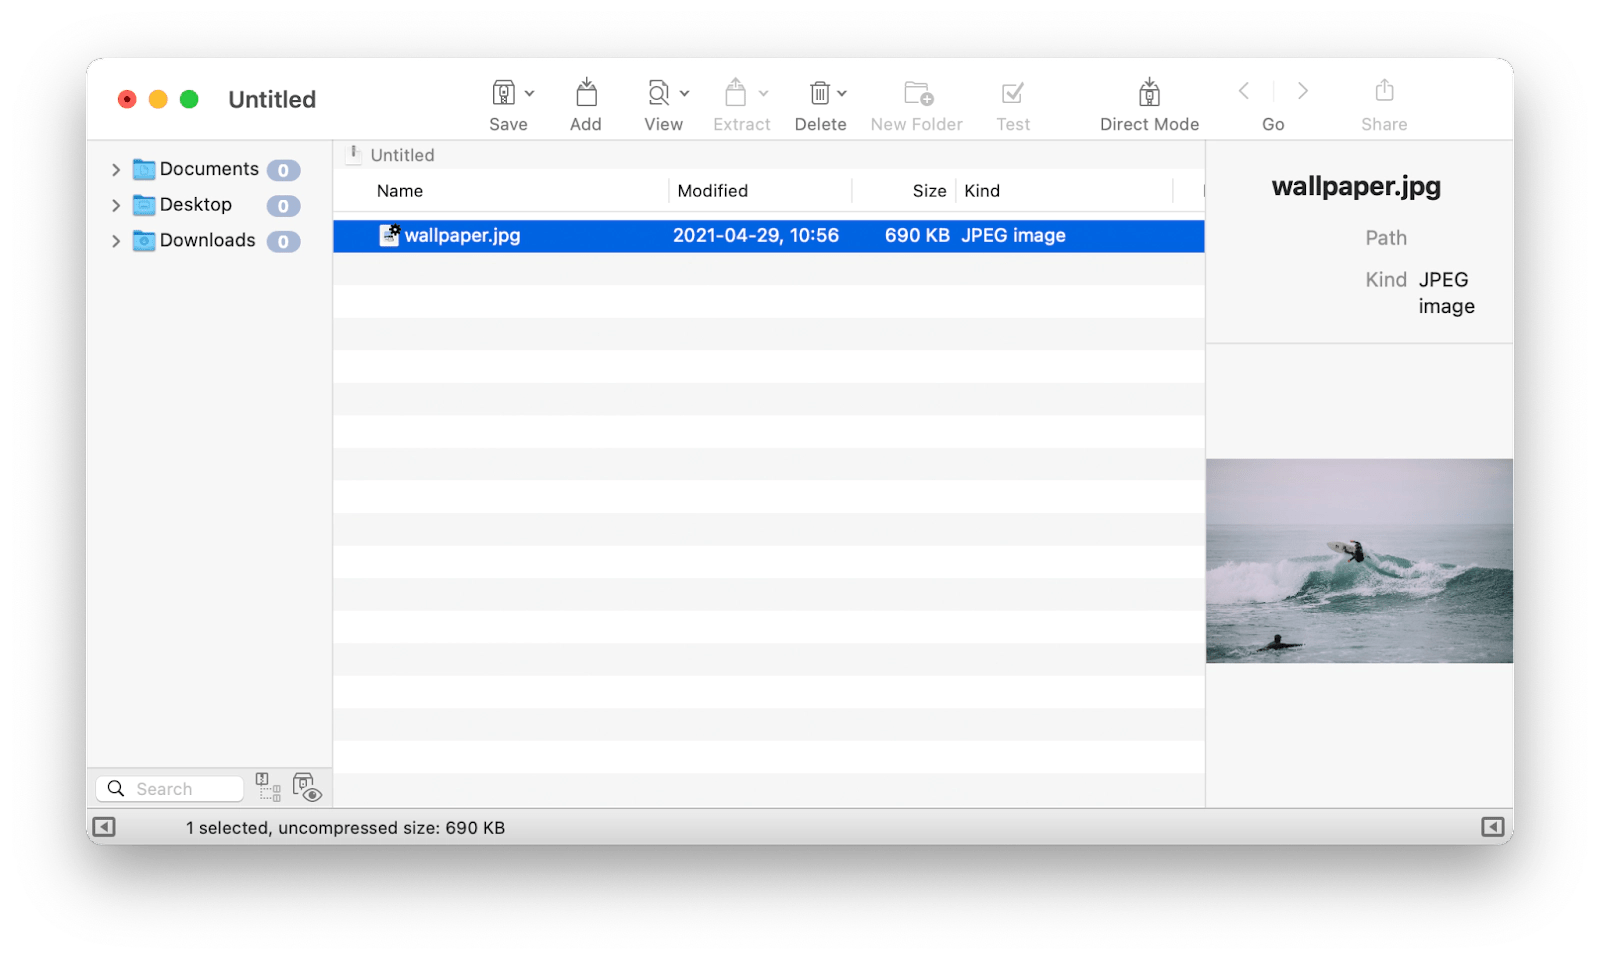Image resolution: width=1600 pixels, height=959 pixels.
Task: Open the View options dropdown chevron
Action: tap(684, 92)
